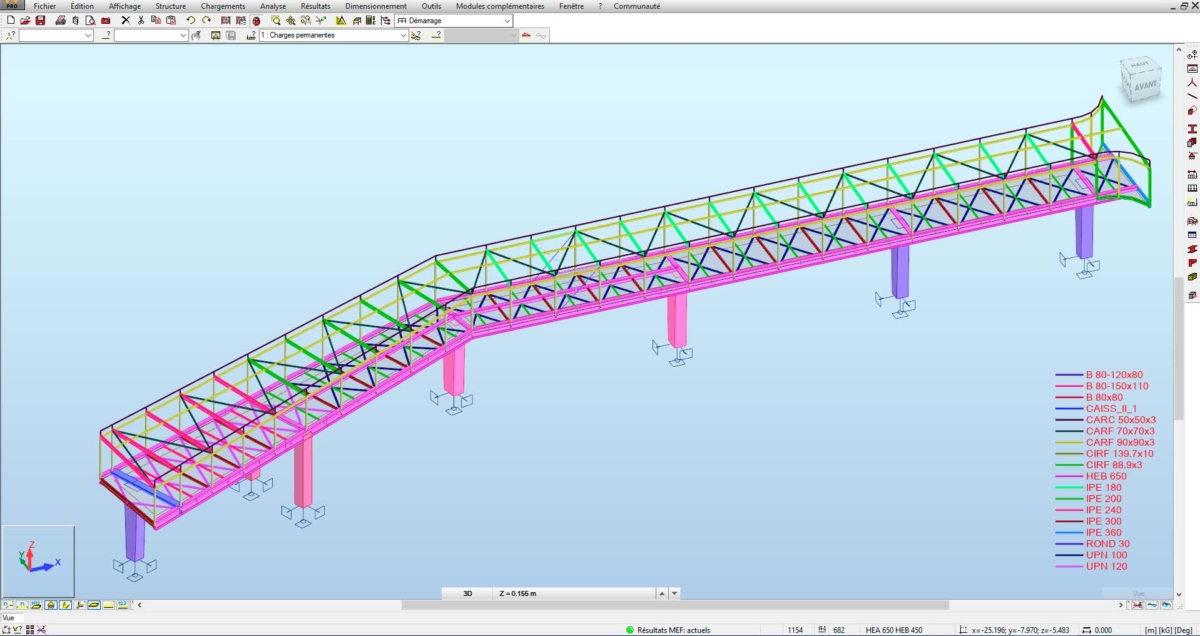
Task: Open node selection icon in second toolbar
Action: pyautogui.click(x=10, y=35)
